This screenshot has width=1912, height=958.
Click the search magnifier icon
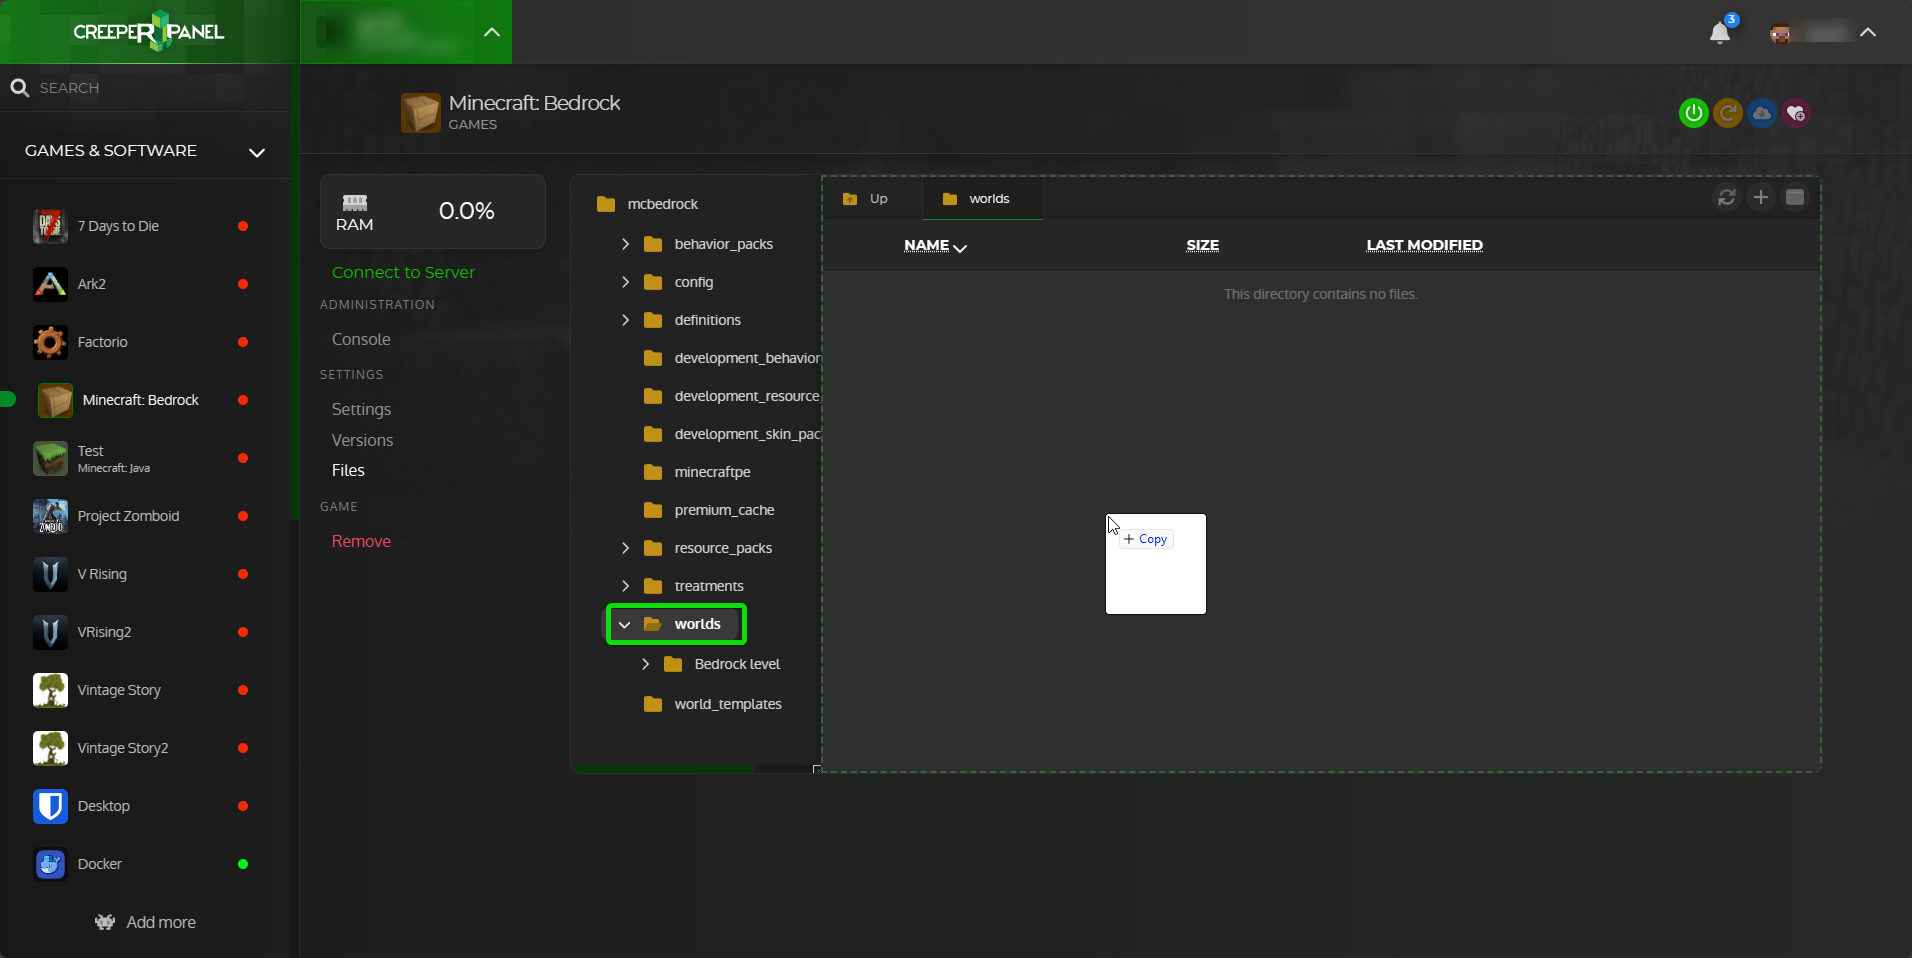click(x=19, y=88)
